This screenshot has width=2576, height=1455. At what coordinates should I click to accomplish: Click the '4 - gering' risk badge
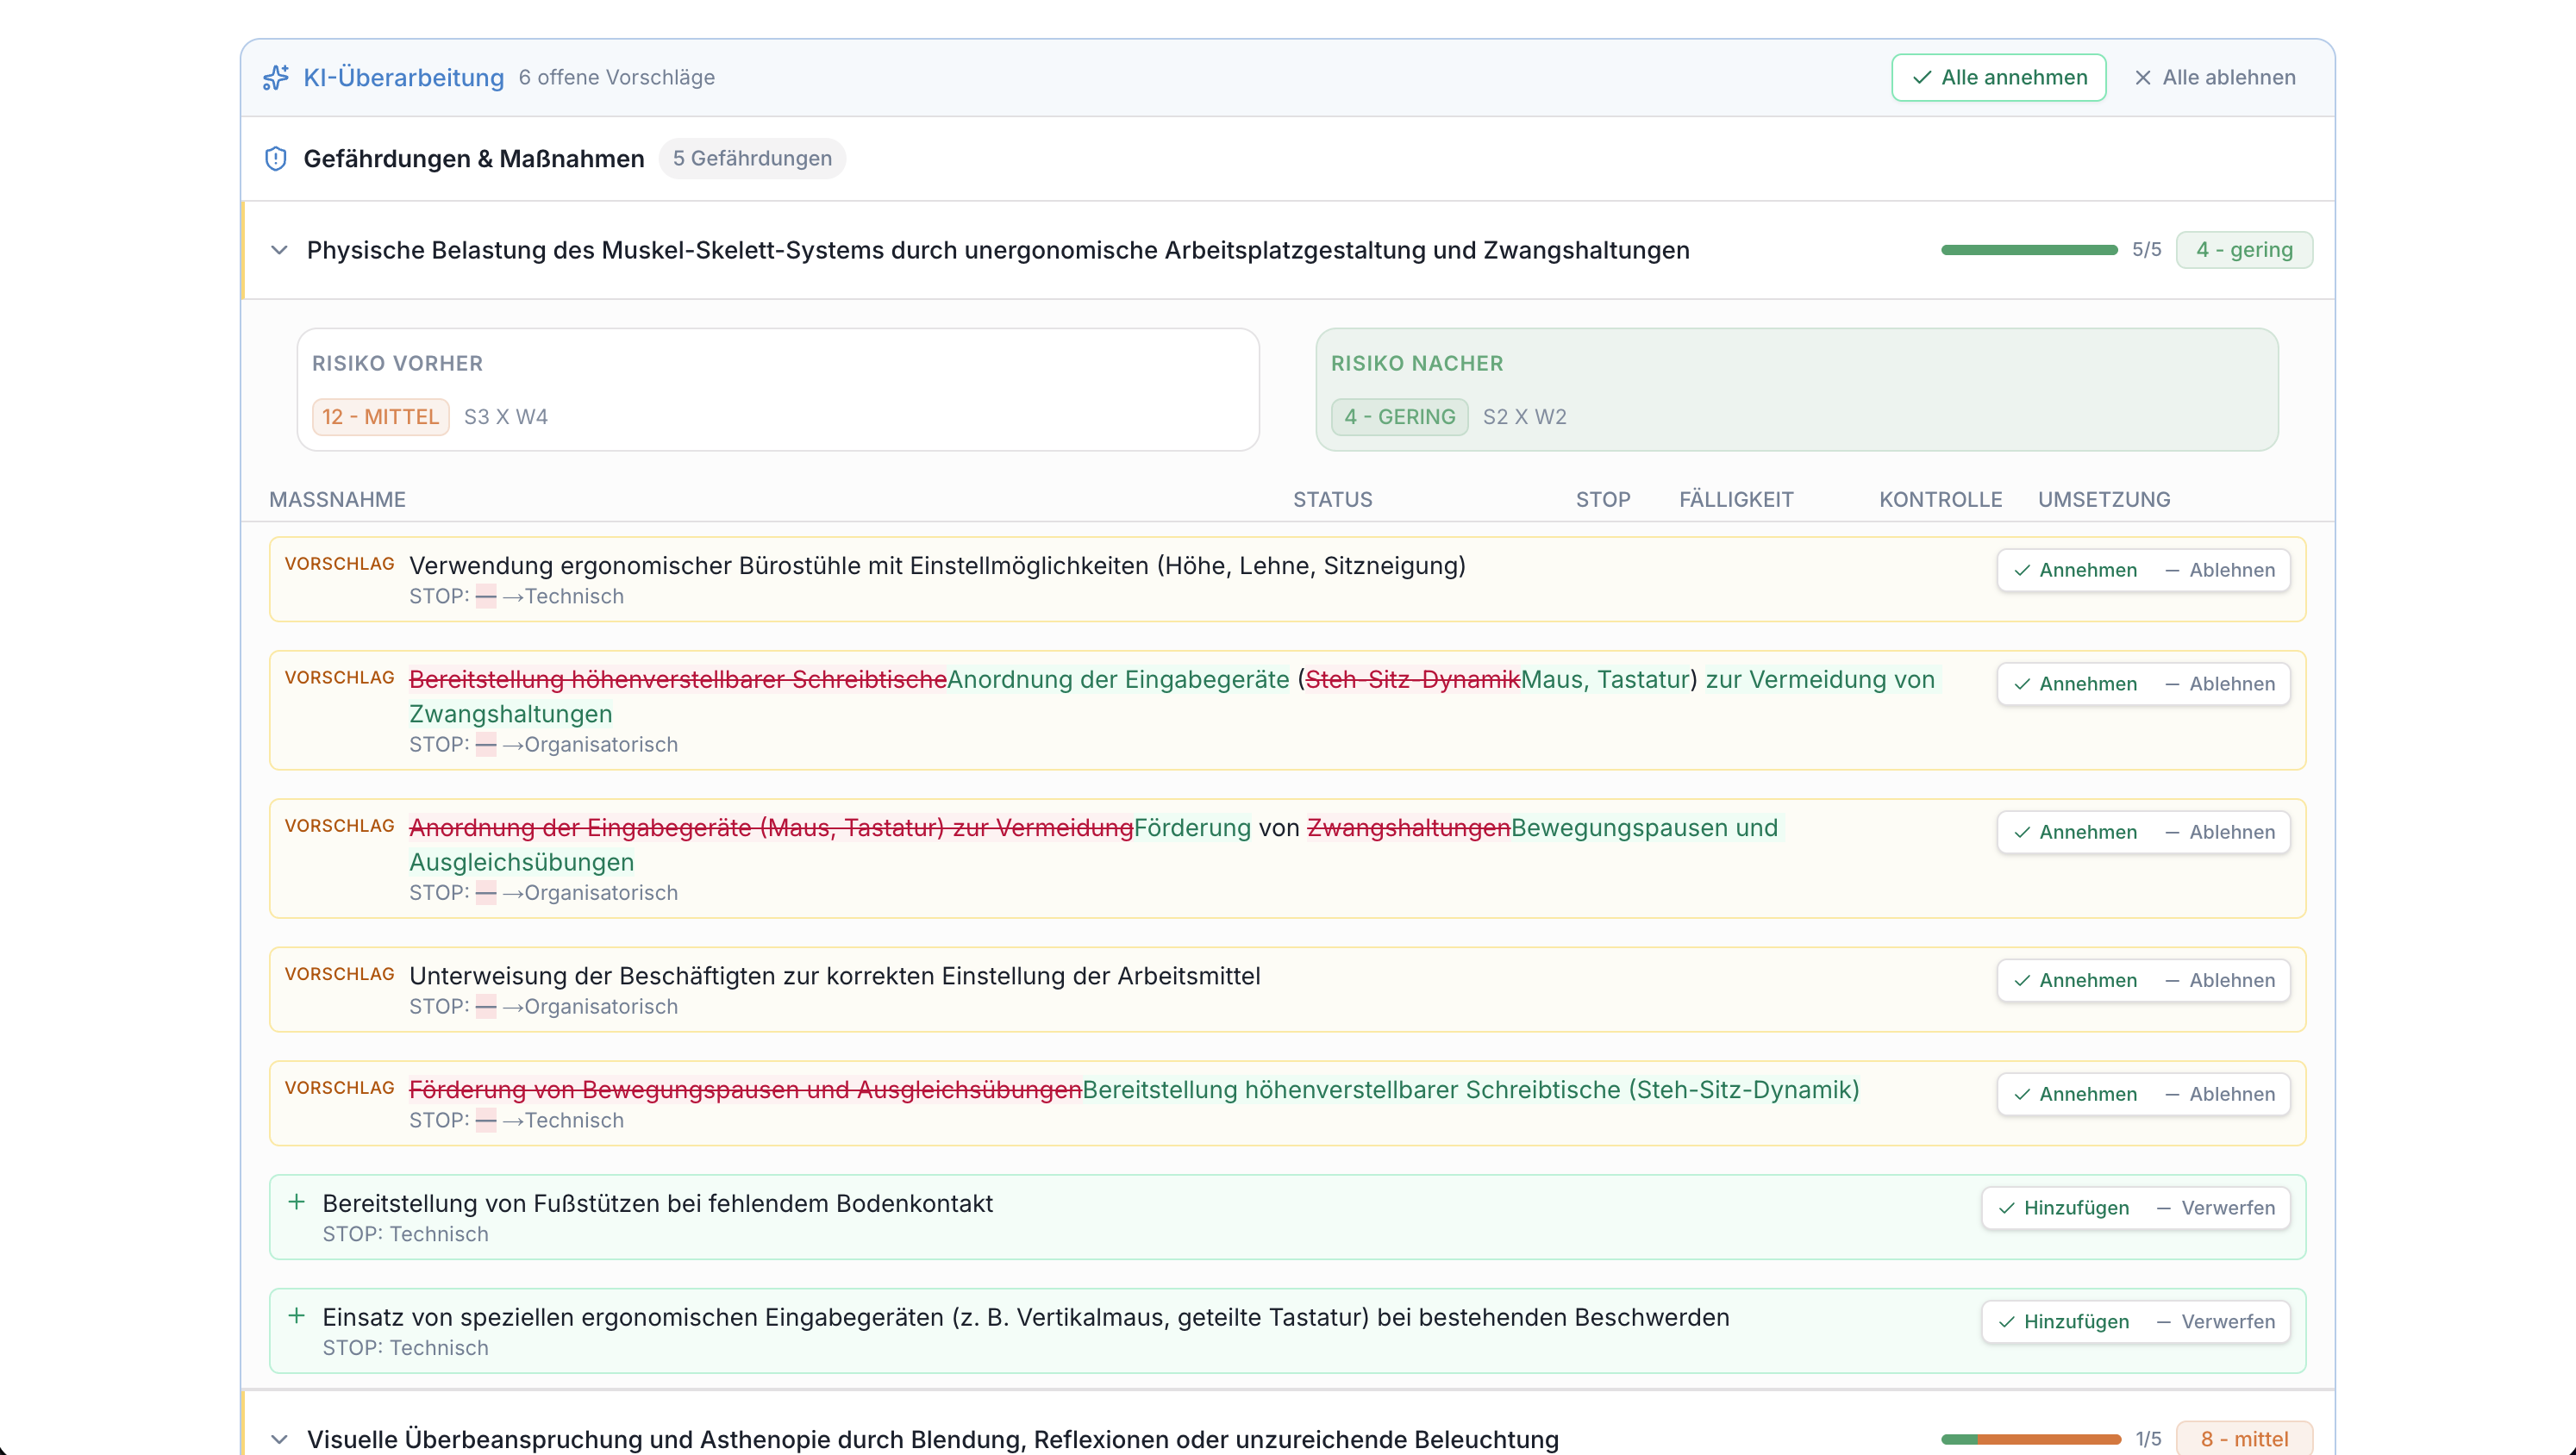[x=2244, y=249]
